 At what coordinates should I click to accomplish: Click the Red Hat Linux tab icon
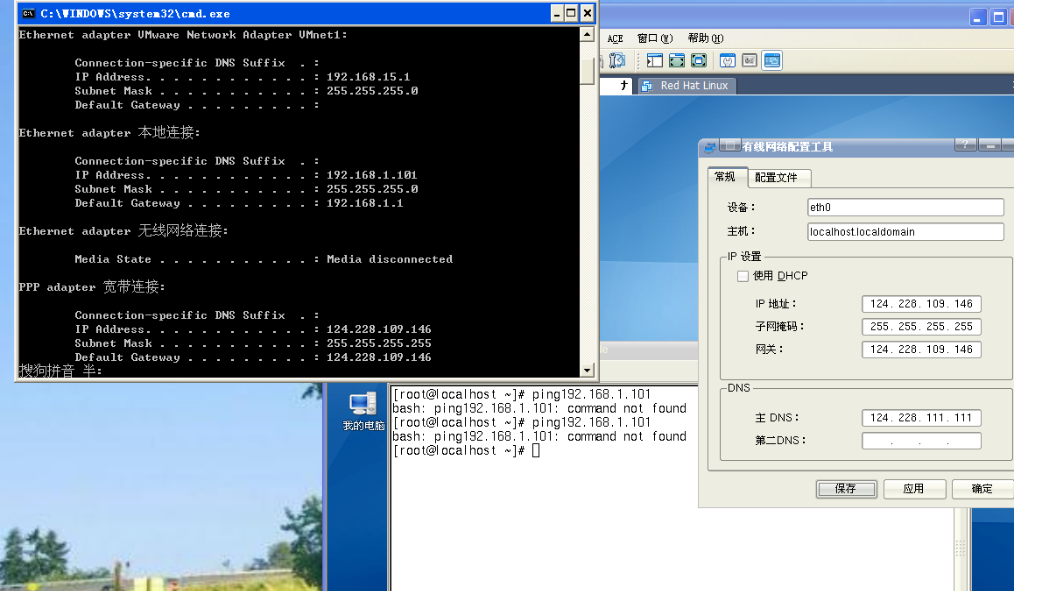647,86
